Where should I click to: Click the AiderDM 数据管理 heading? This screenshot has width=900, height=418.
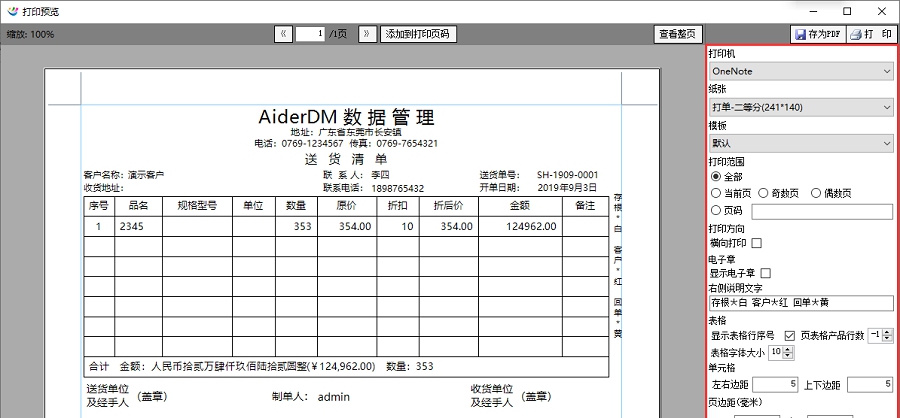click(x=346, y=117)
